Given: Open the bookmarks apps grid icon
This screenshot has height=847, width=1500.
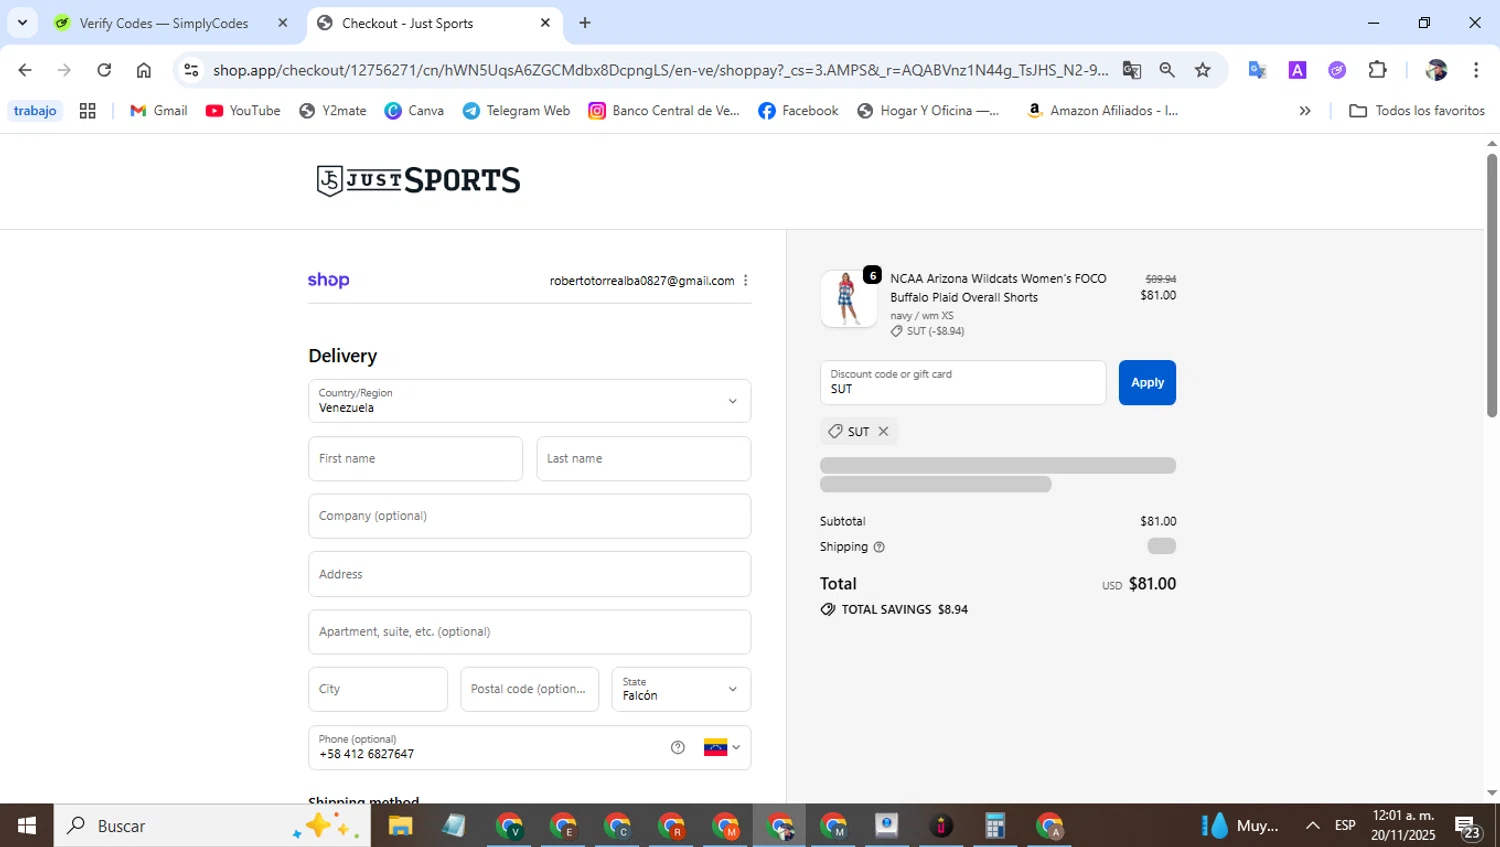Looking at the screenshot, I should (x=88, y=111).
